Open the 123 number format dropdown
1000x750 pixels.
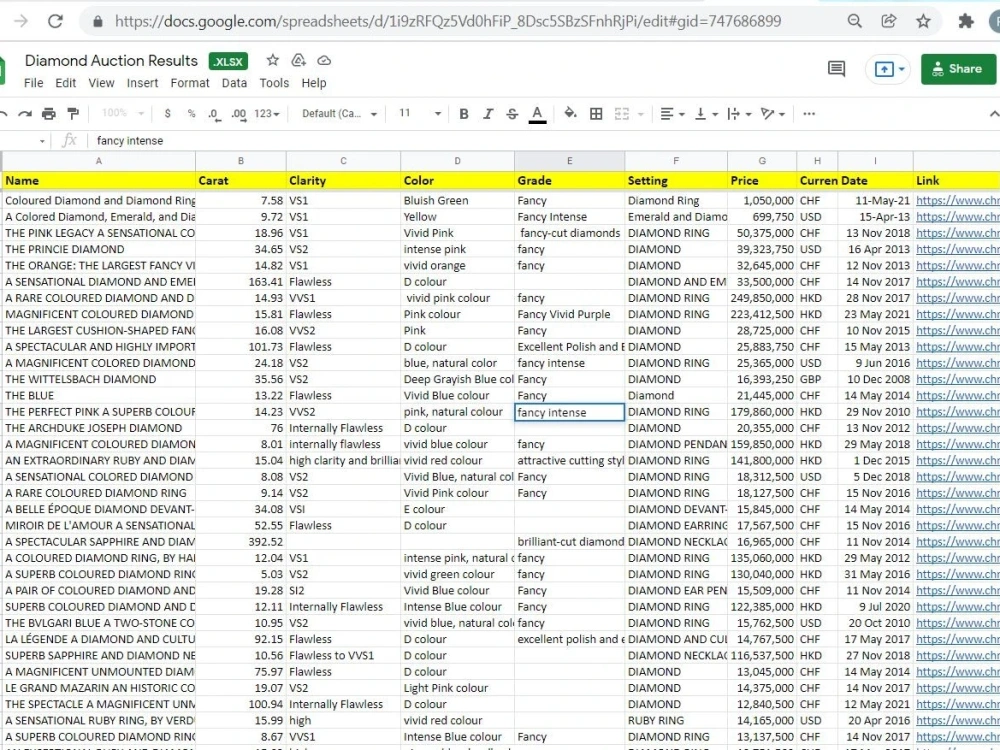[267, 114]
